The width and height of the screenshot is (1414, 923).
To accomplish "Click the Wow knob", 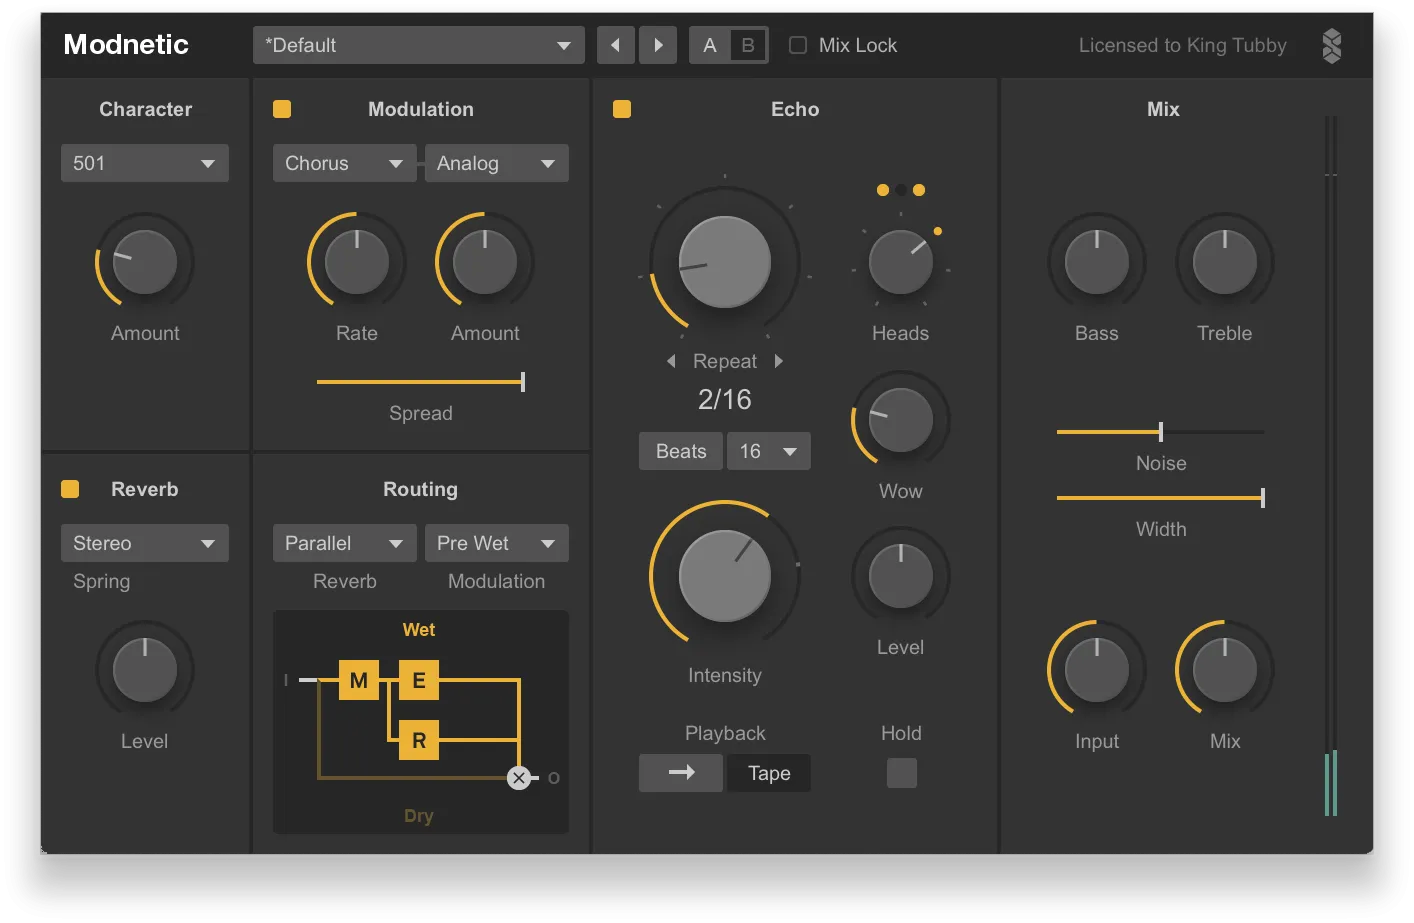I will 901,420.
